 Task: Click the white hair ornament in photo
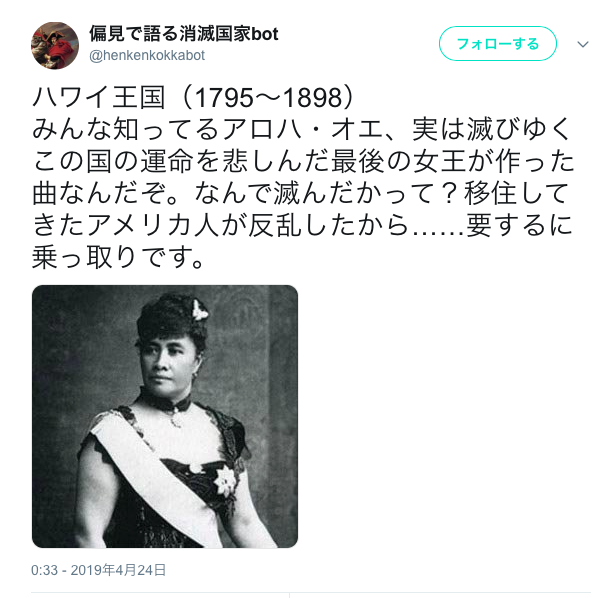[199, 311]
